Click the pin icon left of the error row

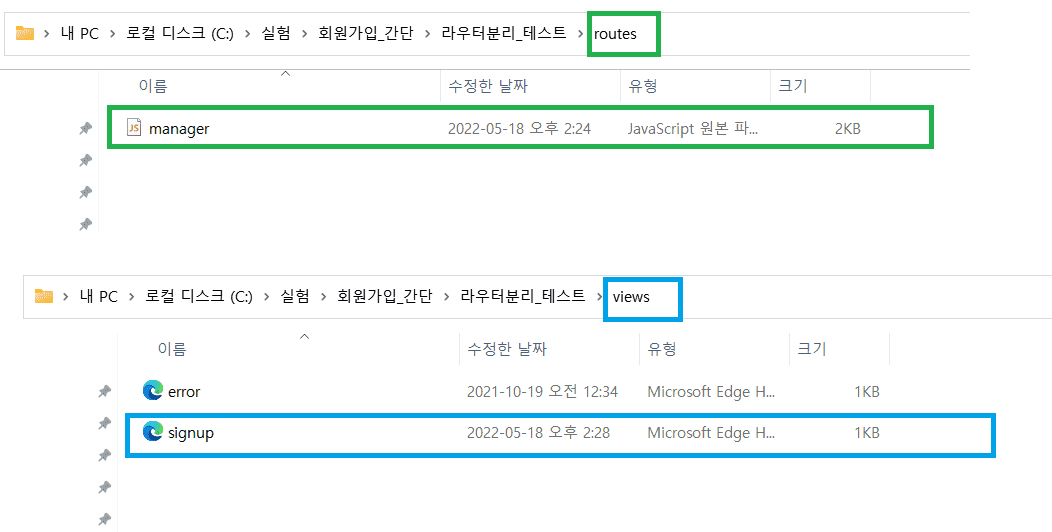(x=104, y=392)
